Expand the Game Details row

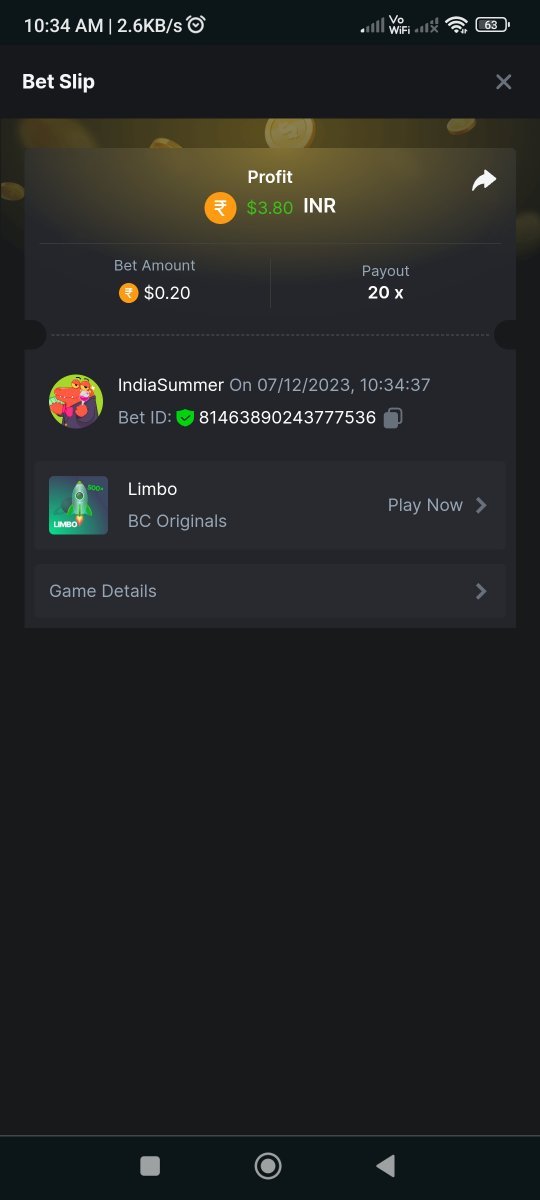point(270,591)
